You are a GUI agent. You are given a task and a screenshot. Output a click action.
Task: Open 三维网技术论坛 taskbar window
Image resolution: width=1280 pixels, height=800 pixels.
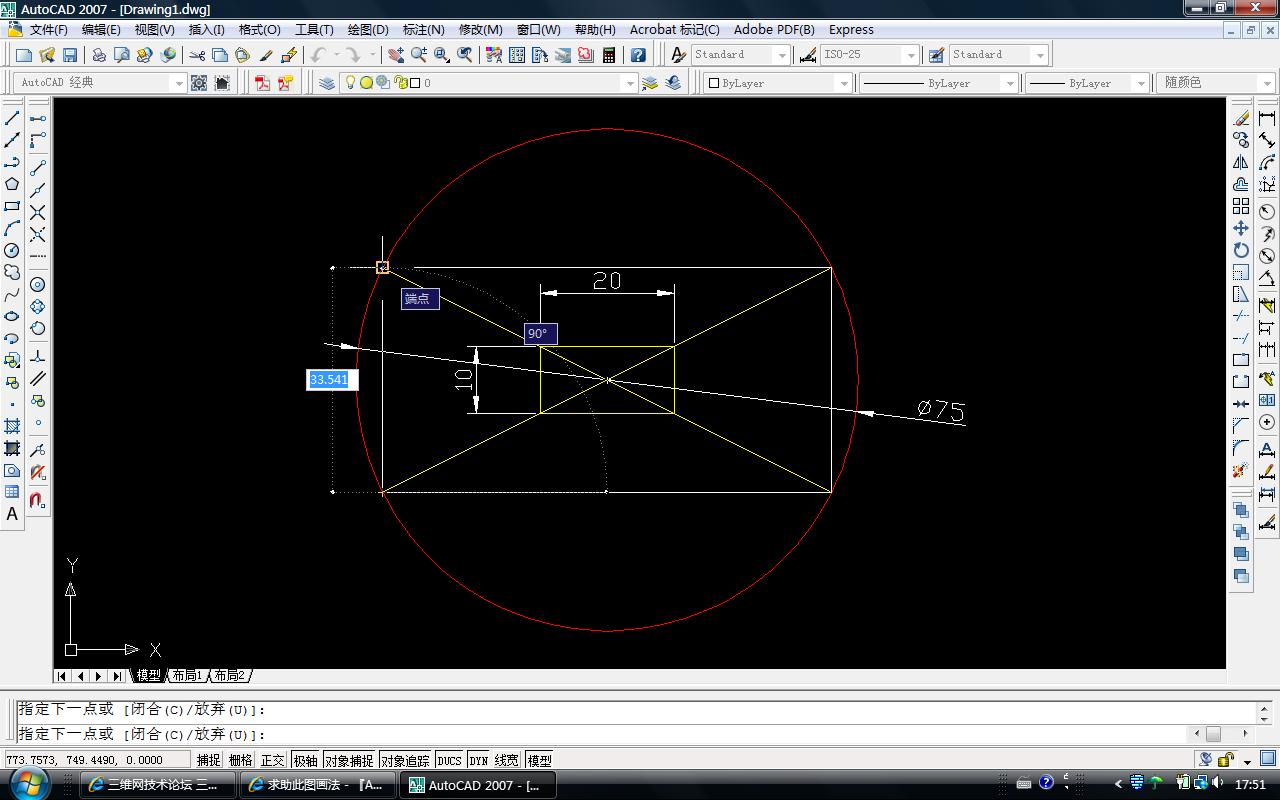(x=157, y=785)
